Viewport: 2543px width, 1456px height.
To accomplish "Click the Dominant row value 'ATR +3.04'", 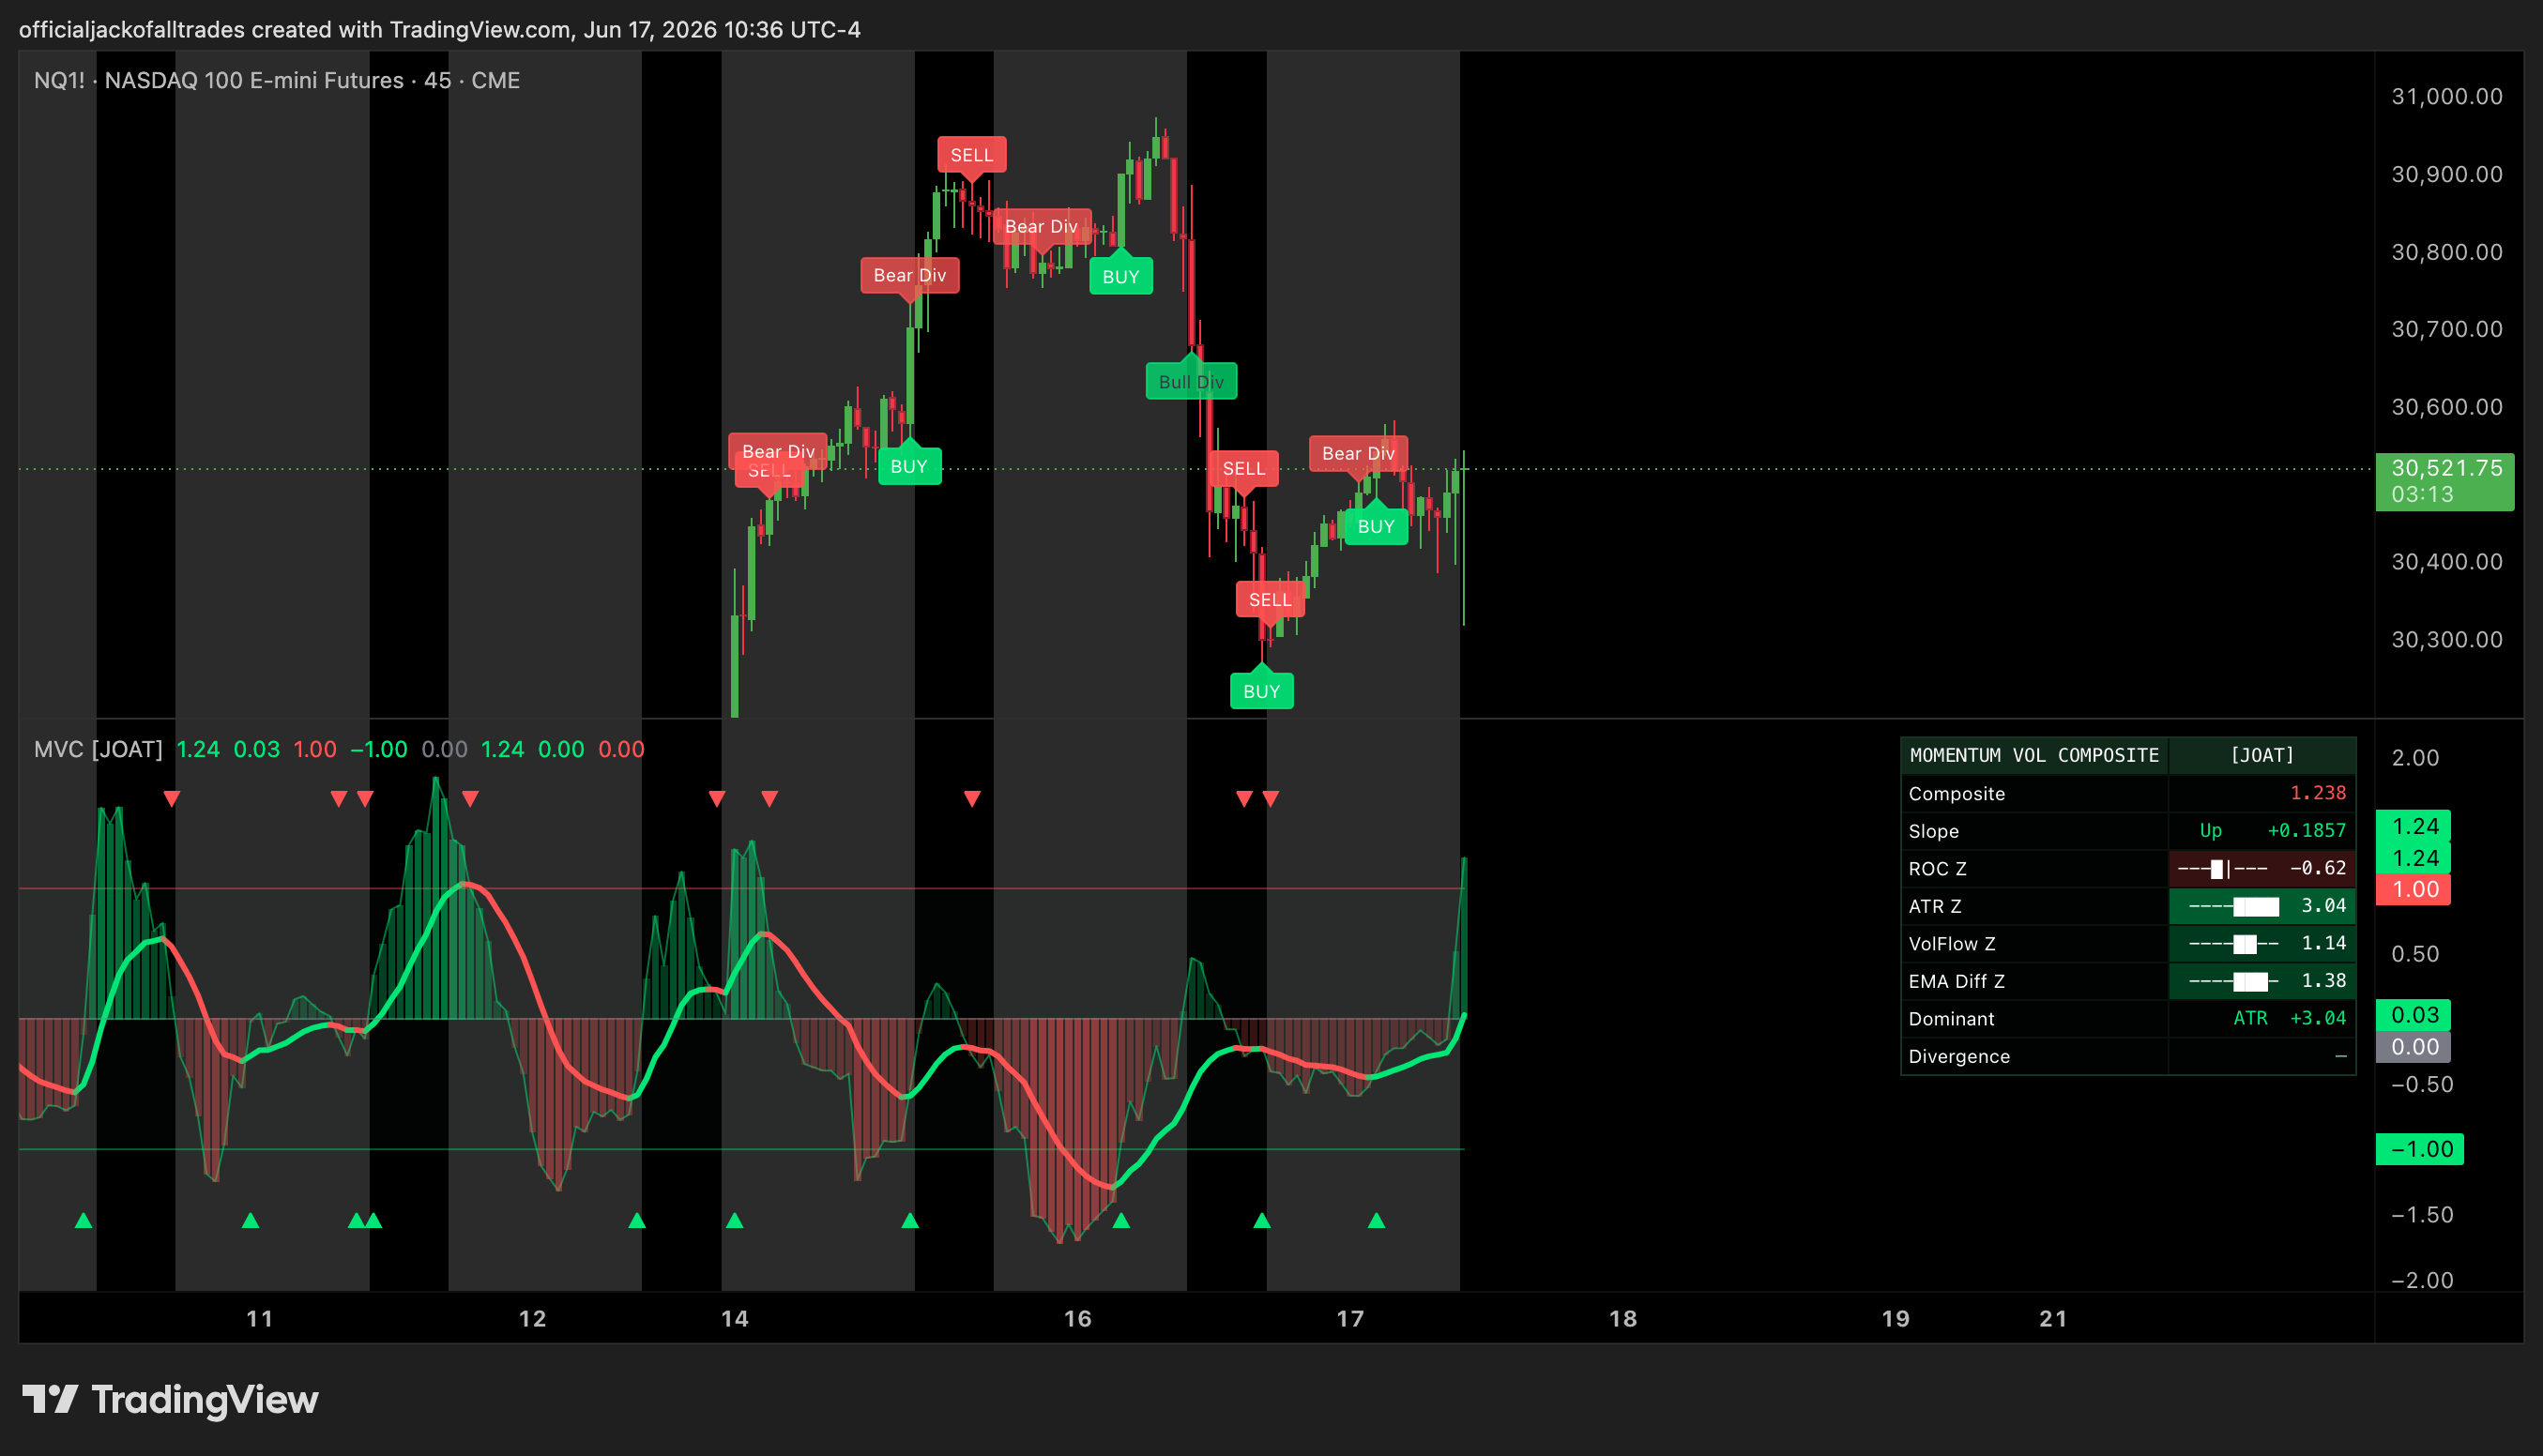I will coord(2289,1018).
